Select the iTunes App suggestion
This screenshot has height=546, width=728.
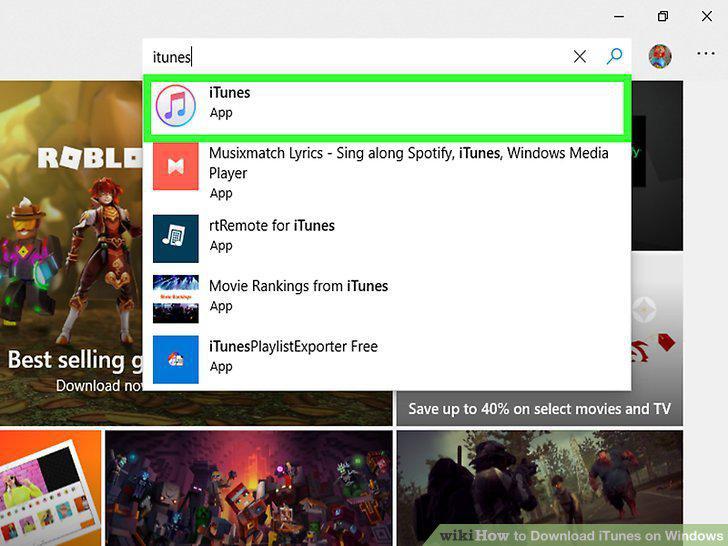click(387, 108)
